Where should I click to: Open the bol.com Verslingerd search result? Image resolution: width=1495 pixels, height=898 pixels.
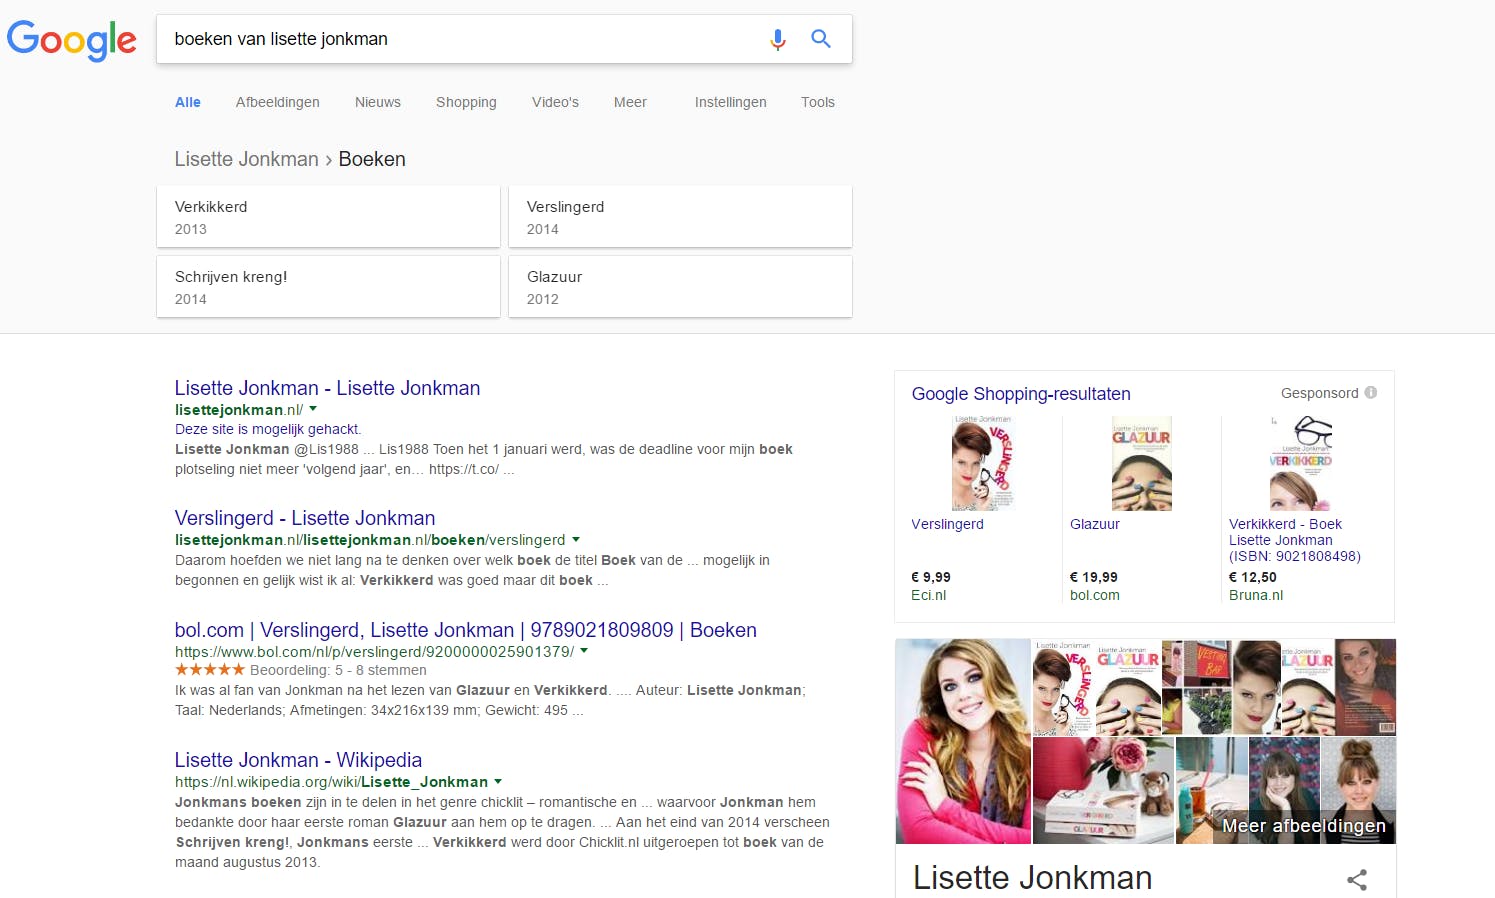[466, 630]
